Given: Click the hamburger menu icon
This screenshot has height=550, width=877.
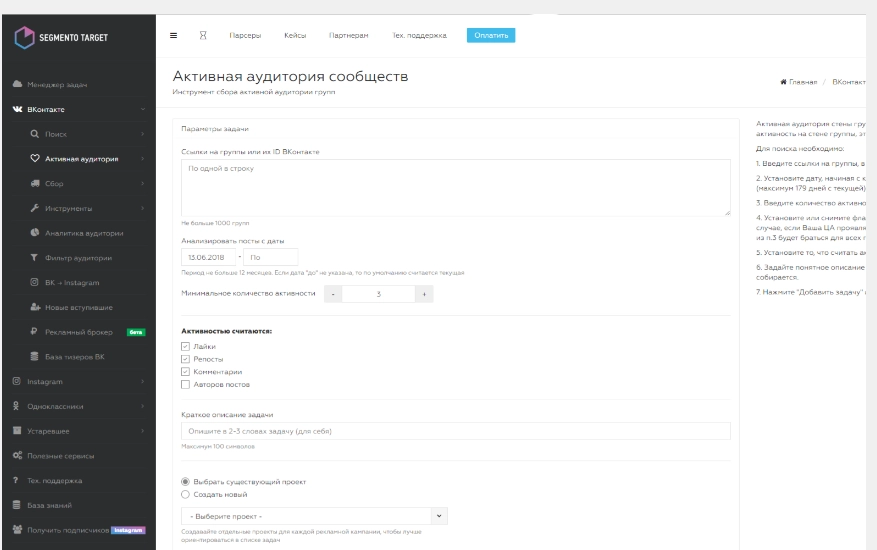Looking at the screenshot, I should [x=173, y=35].
